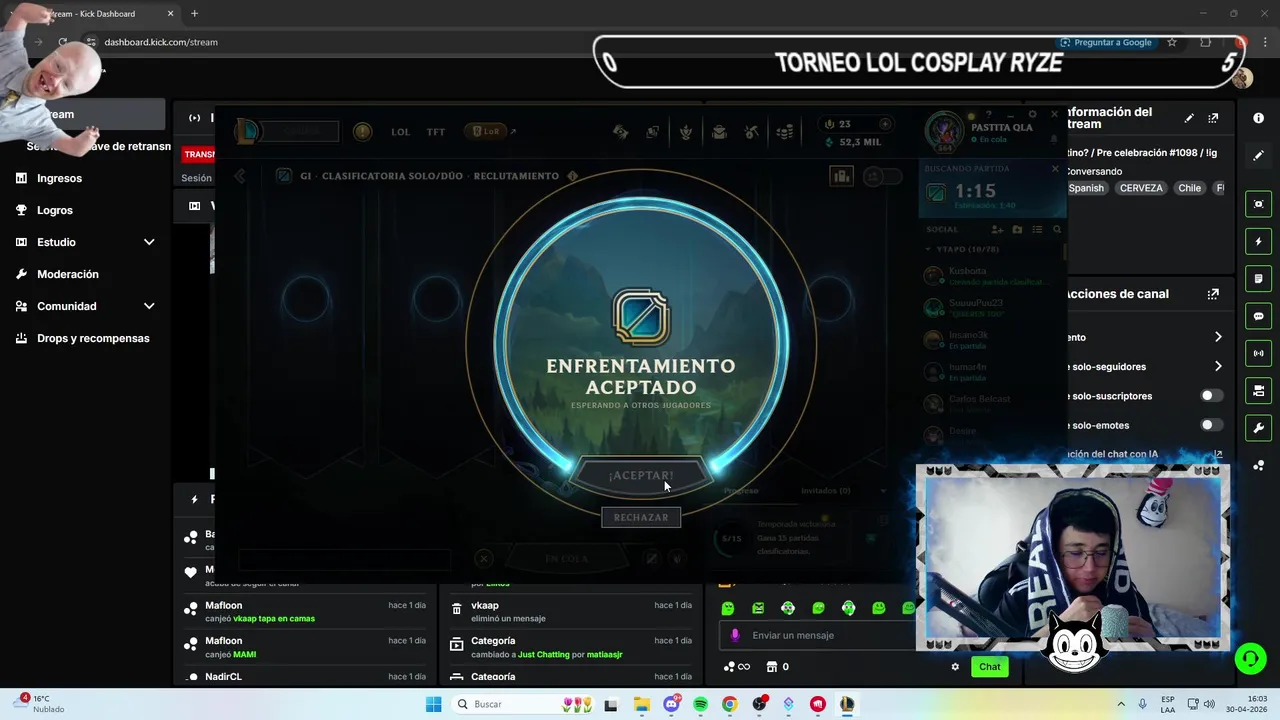This screenshot has width=1280, height=720.
Task: Select friend SuuuuPuu23 in the friends list
Action: click(992, 307)
